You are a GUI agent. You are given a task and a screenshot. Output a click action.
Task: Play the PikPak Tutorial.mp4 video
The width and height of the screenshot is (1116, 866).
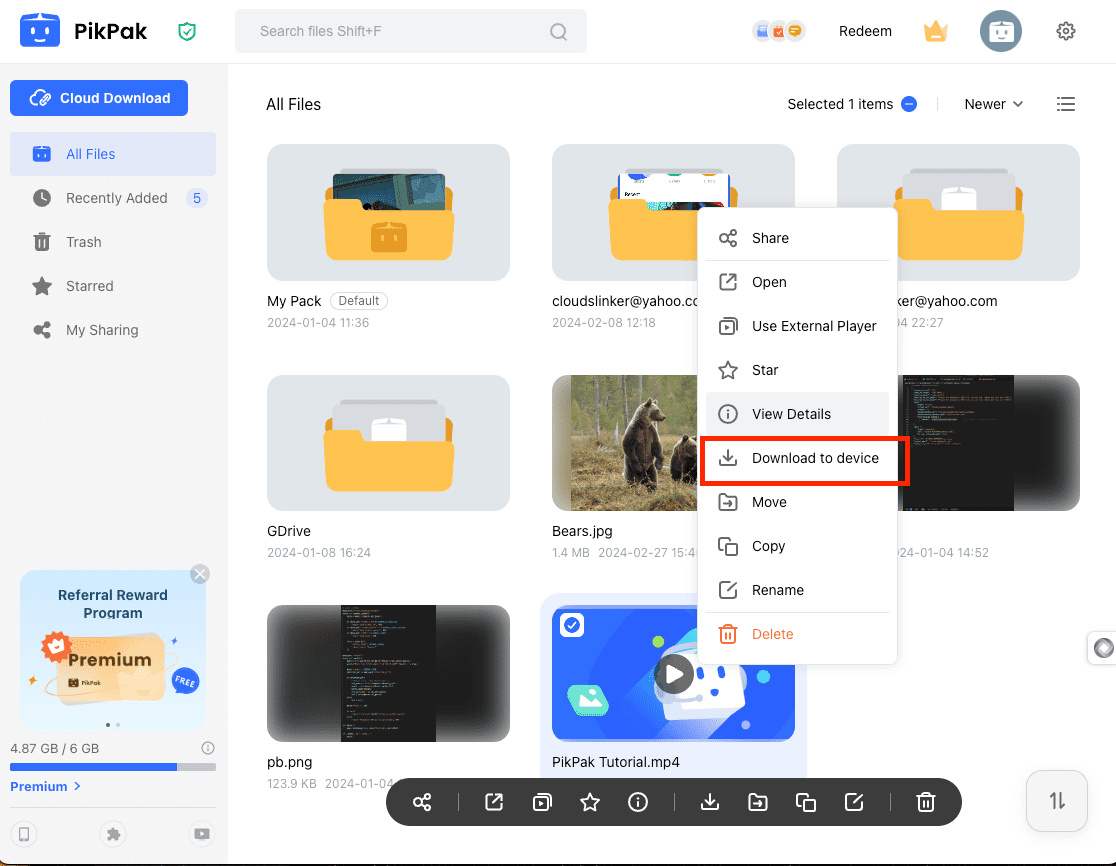click(x=673, y=673)
